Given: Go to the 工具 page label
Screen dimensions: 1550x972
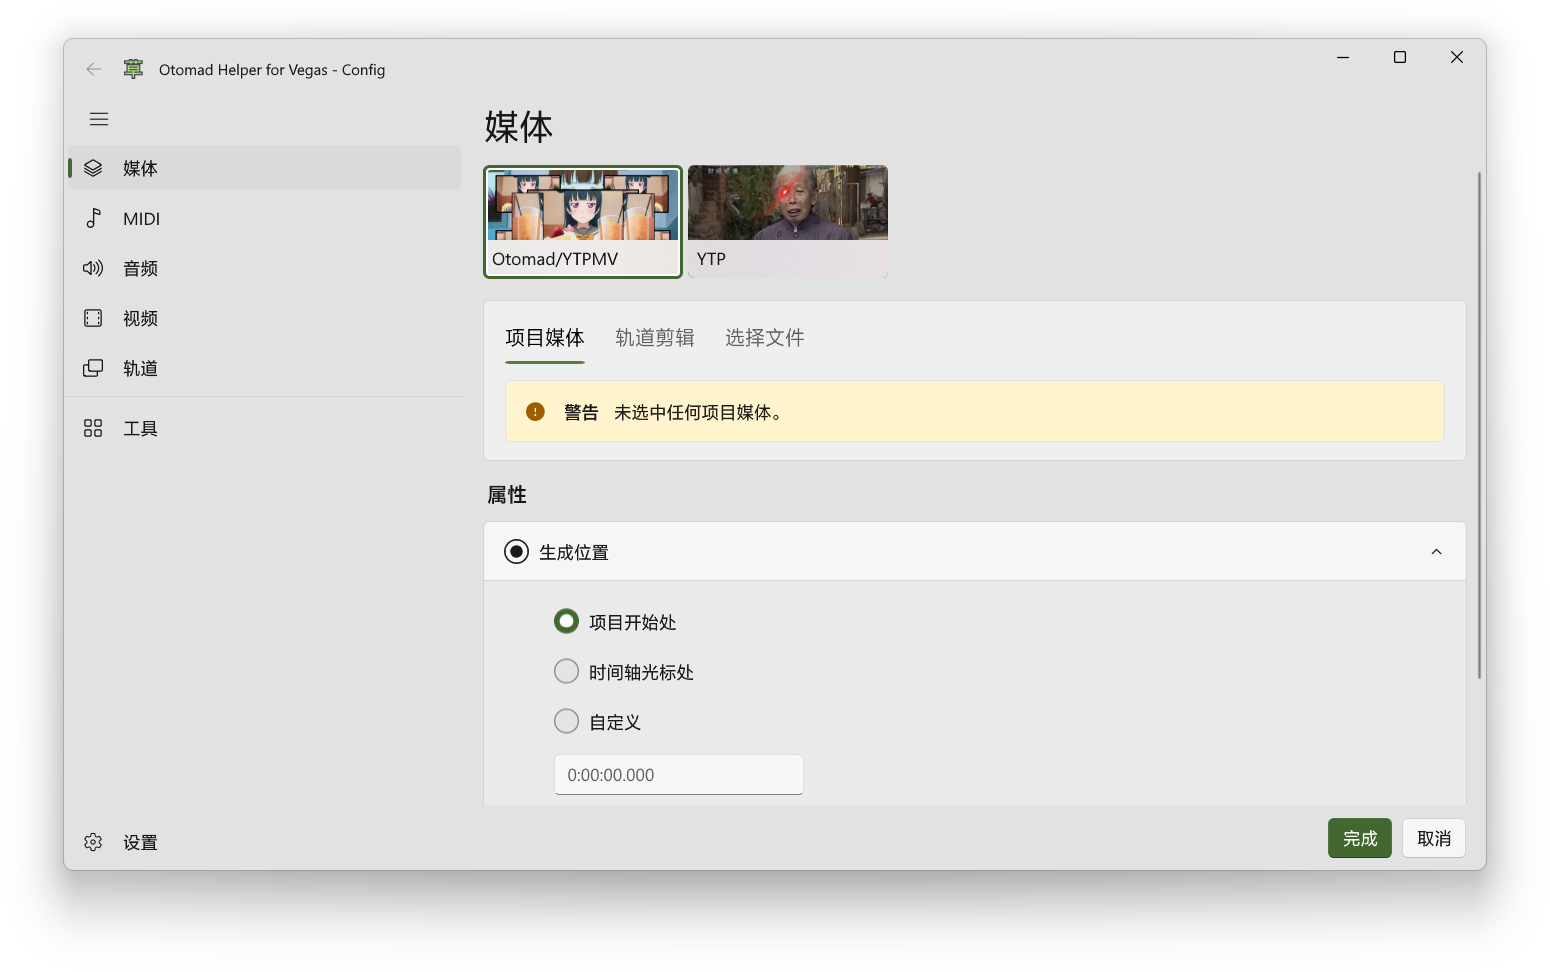Looking at the screenshot, I should click(140, 428).
